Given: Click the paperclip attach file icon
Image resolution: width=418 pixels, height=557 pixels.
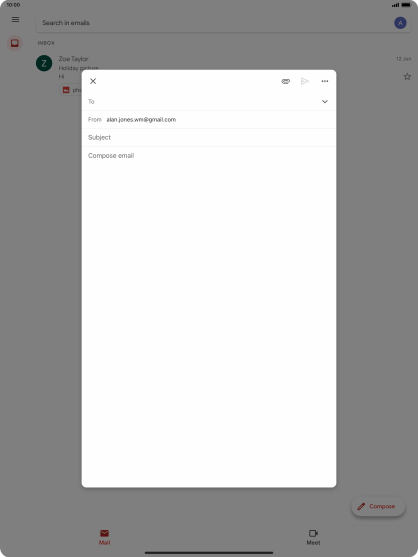Looking at the screenshot, I should click(x=286, y=81).
